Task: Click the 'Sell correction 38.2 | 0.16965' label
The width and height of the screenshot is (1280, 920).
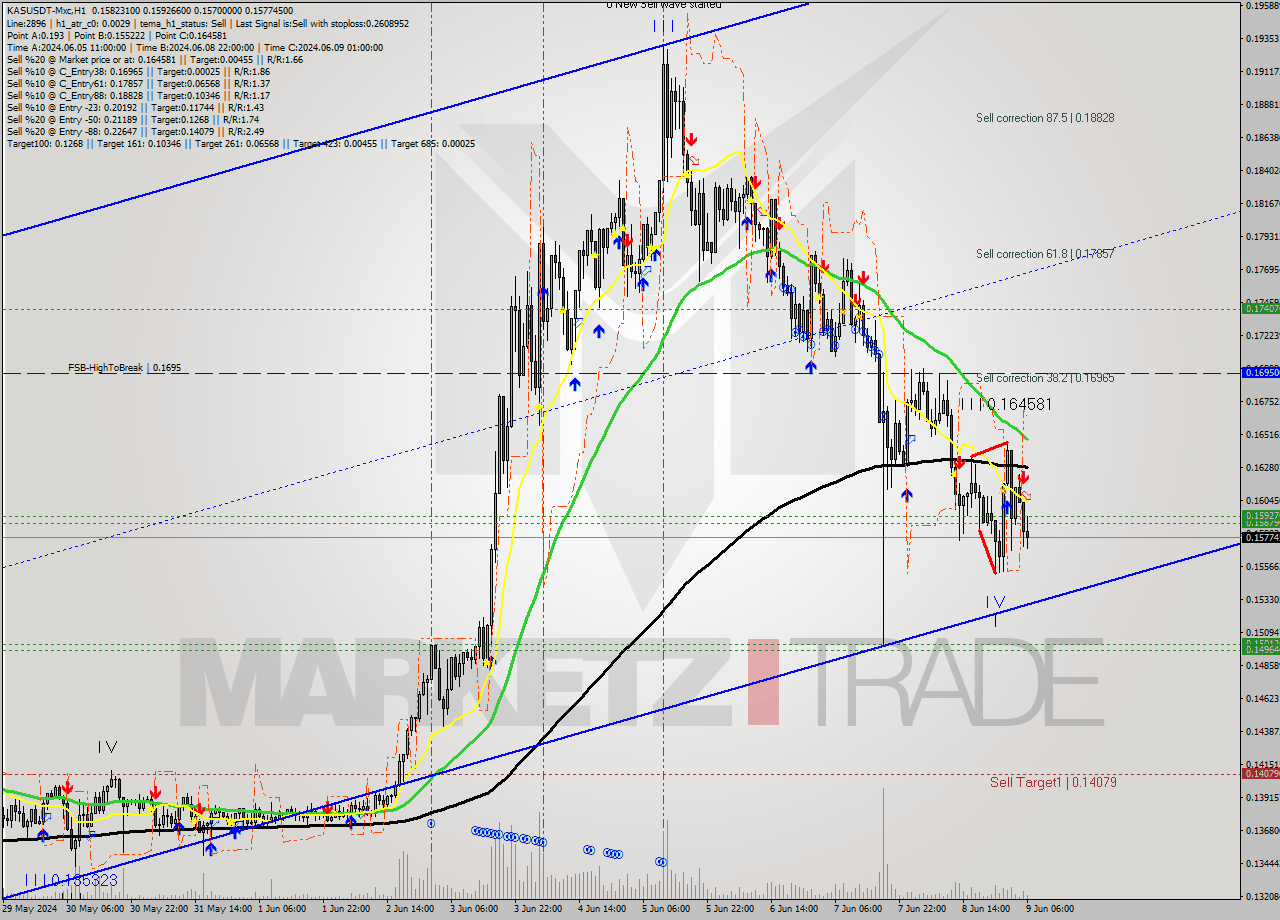Action: point(1045,378)
